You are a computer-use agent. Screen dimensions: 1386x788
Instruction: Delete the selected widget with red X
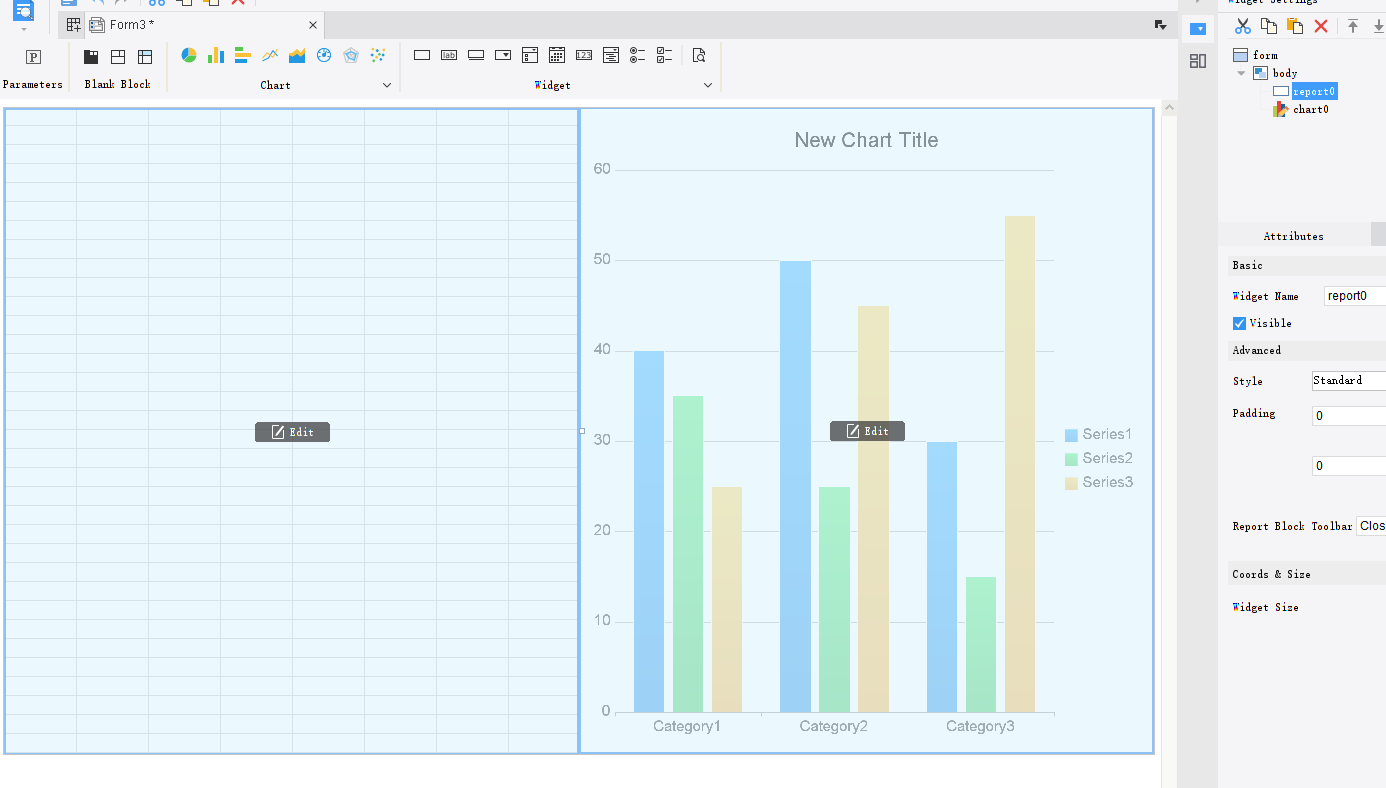pyautogui.click(x=1321, y=26)
